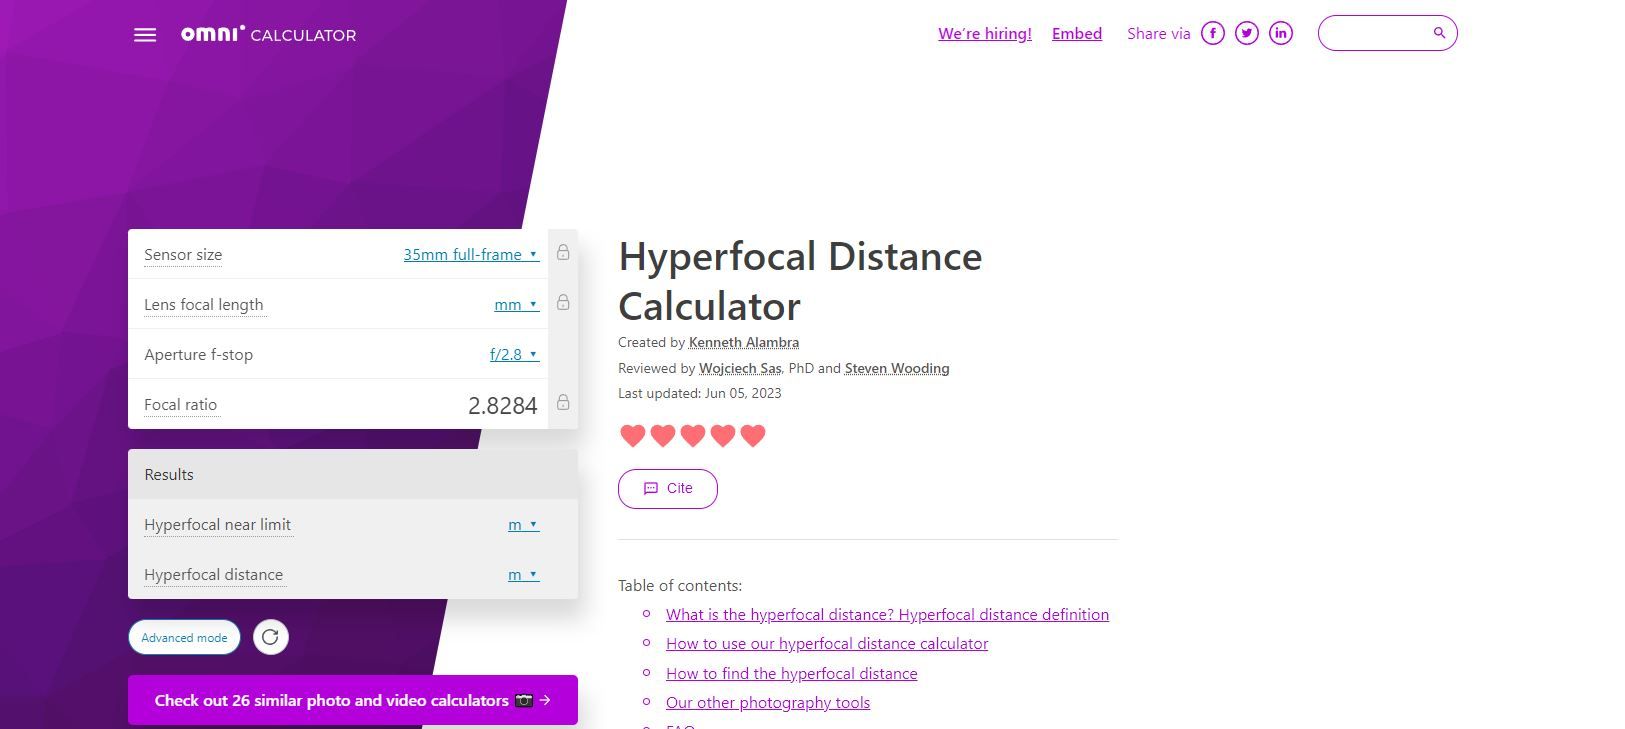Change Hyperfocal distance unit dropdown
This screenshot has width=1625, height=729.
click(x=522, y=575)
